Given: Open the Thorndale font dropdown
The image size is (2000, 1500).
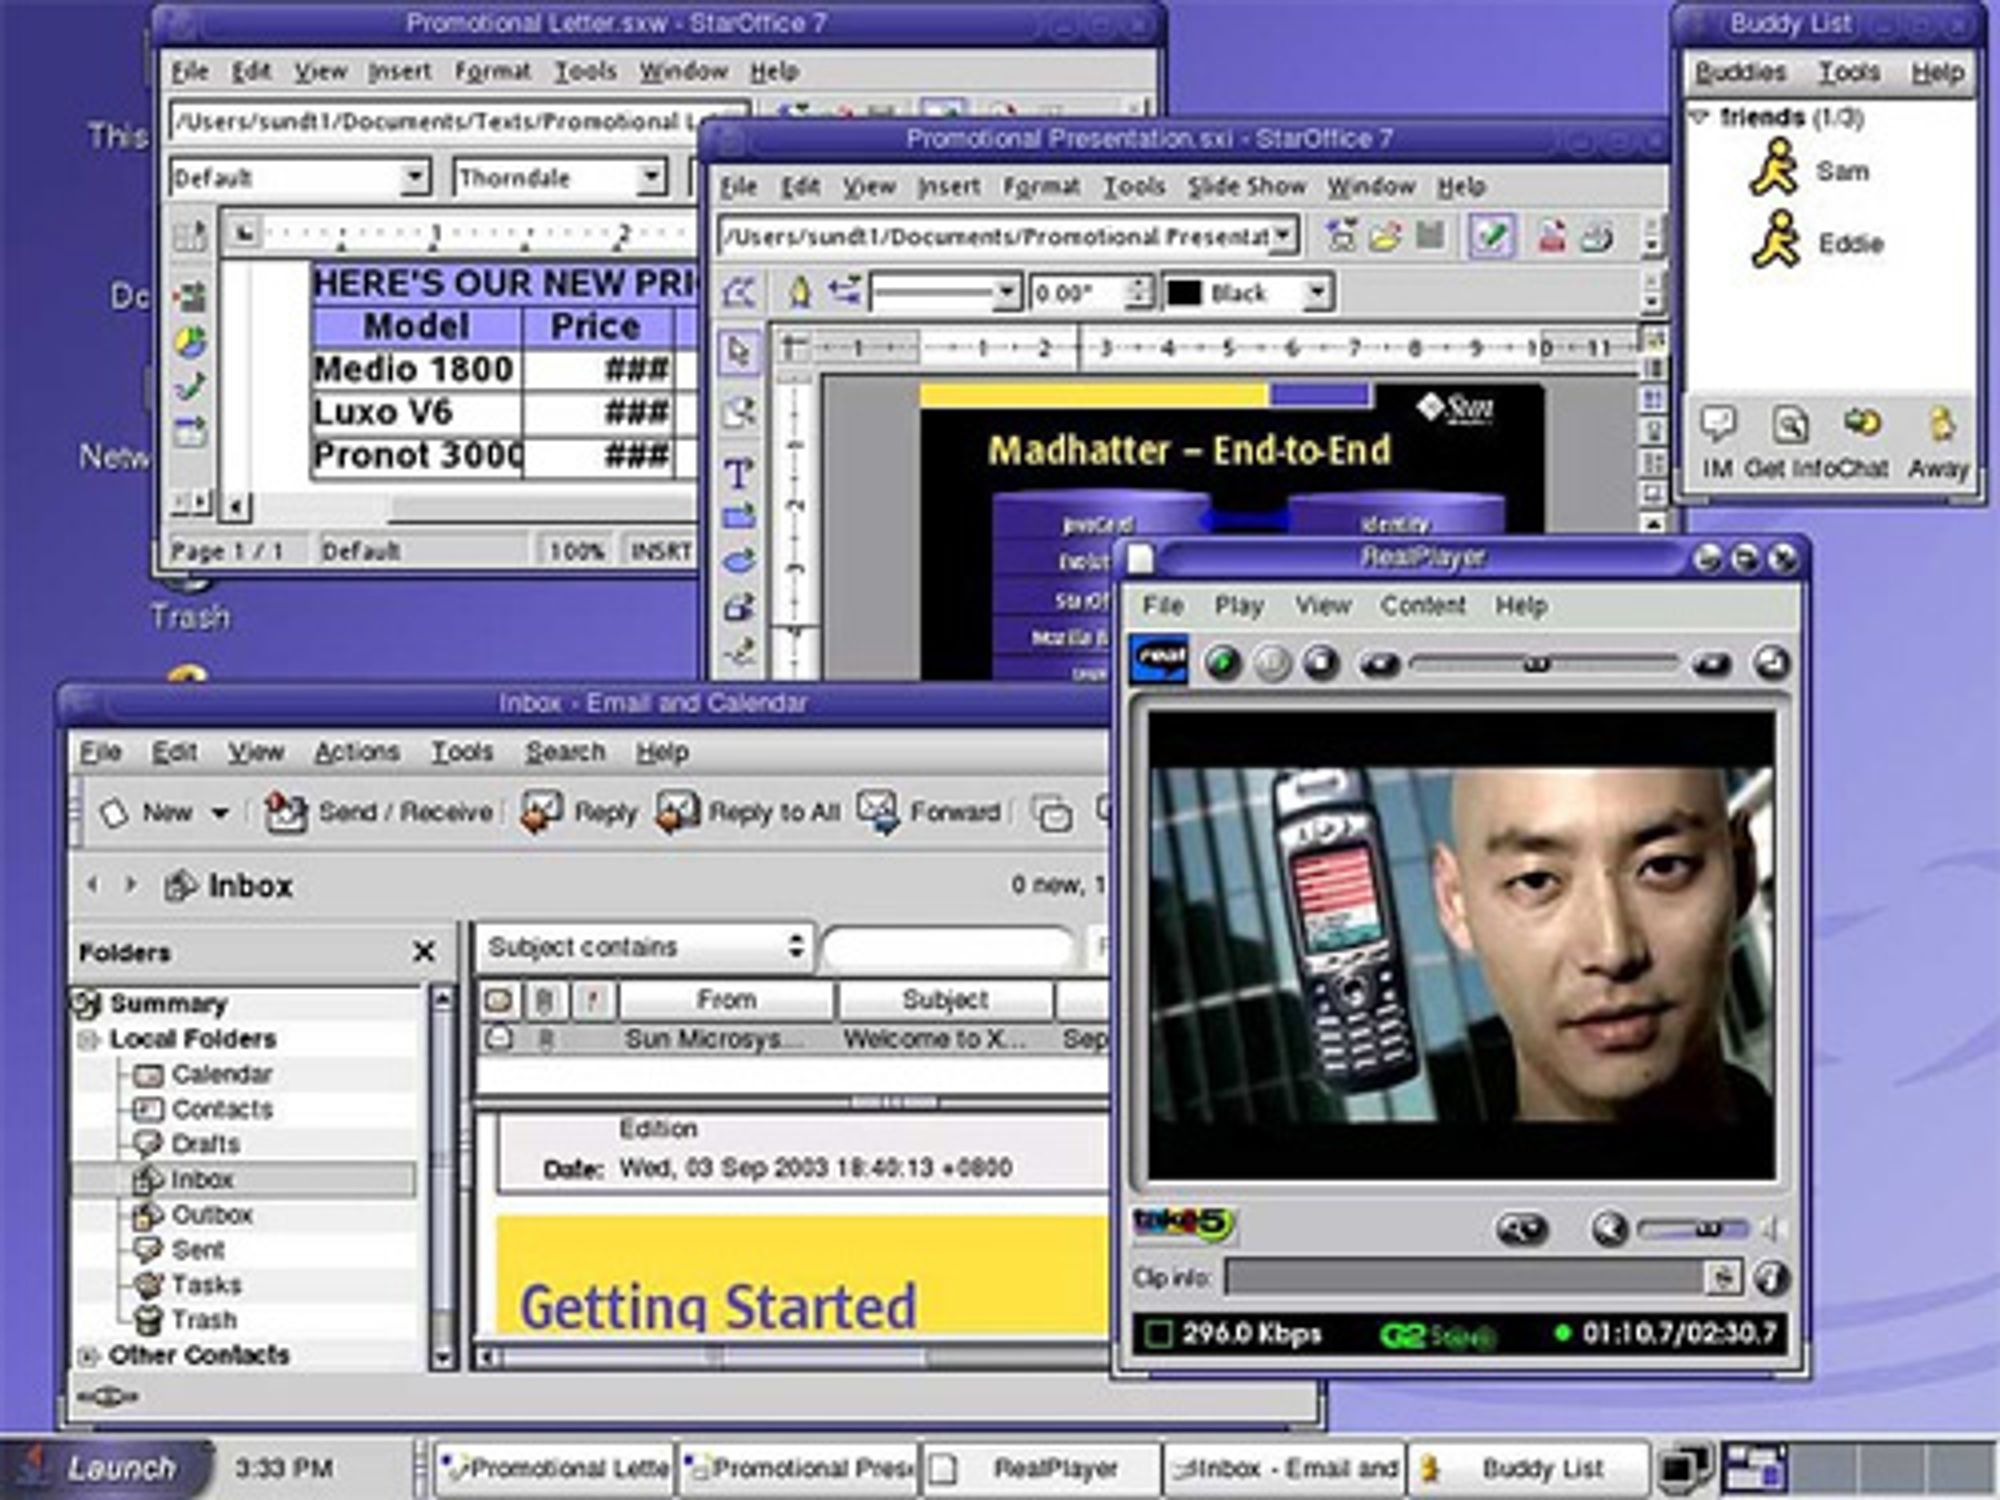Looking at the screenshot, I should click(x=651, y=178).
